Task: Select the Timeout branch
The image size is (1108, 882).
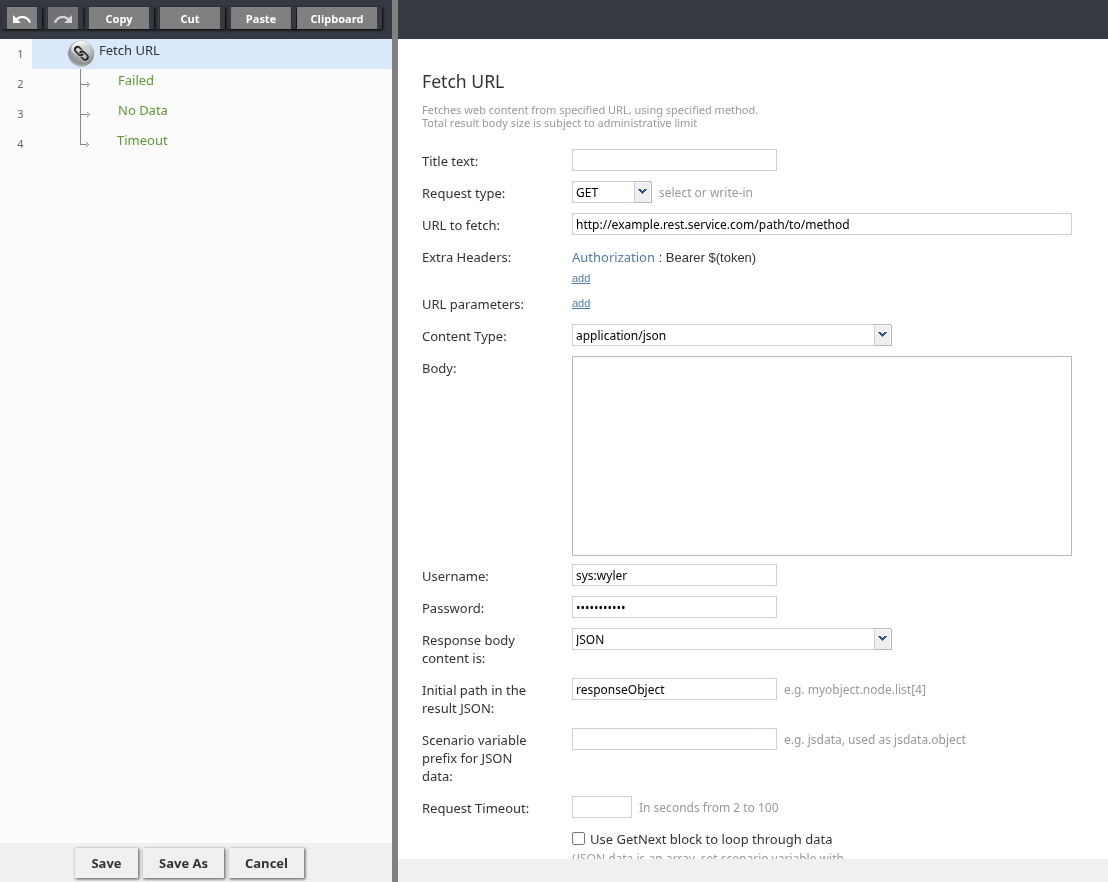Action: pos(142,141)
